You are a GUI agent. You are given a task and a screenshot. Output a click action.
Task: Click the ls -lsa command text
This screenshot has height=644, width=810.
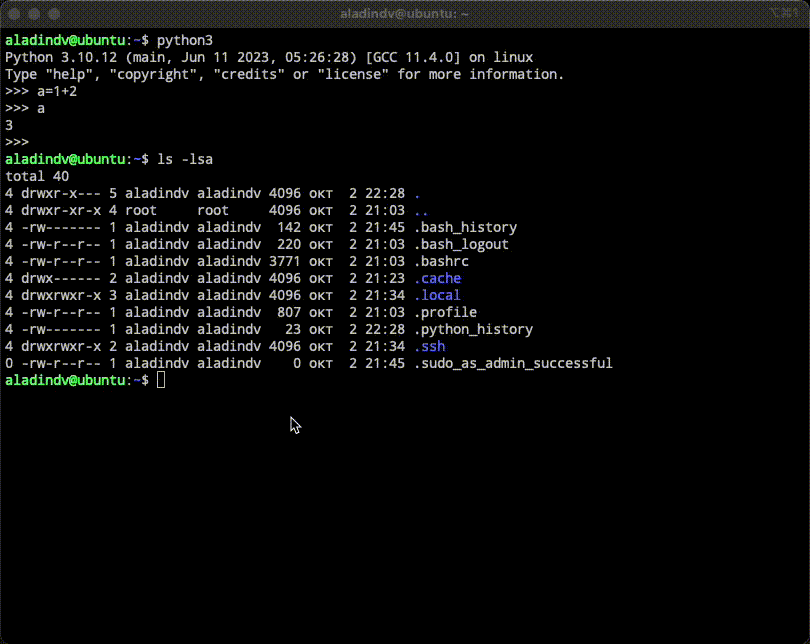(x=185, y=159)
